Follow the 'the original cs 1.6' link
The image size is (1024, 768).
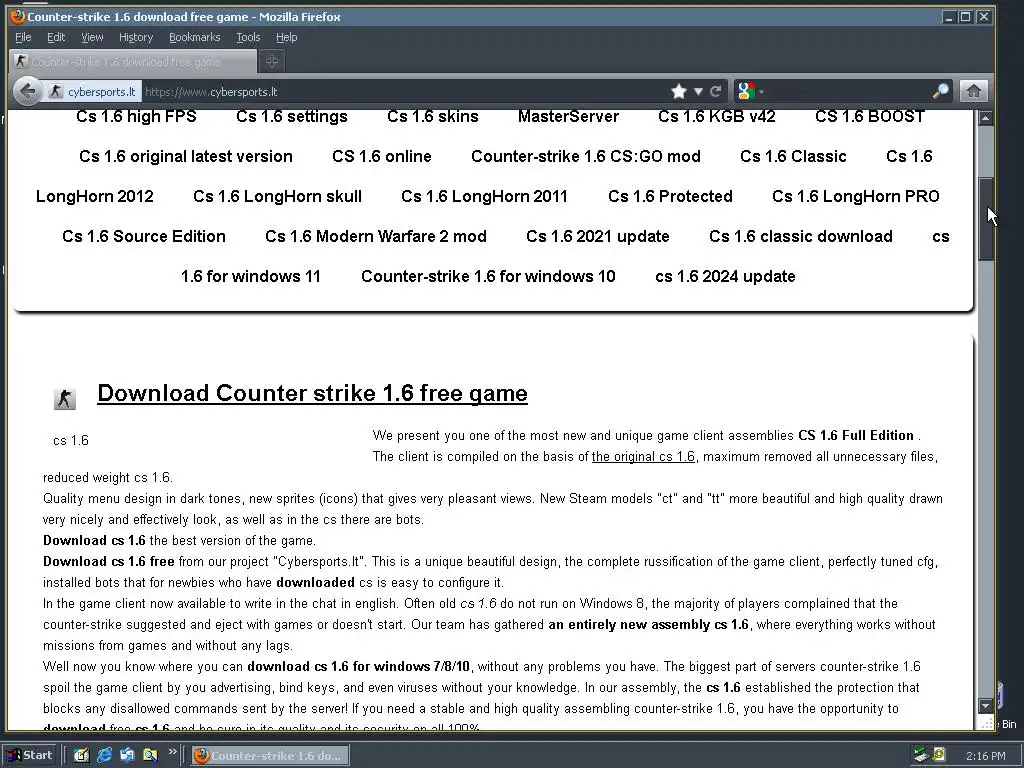click(643, 456)
